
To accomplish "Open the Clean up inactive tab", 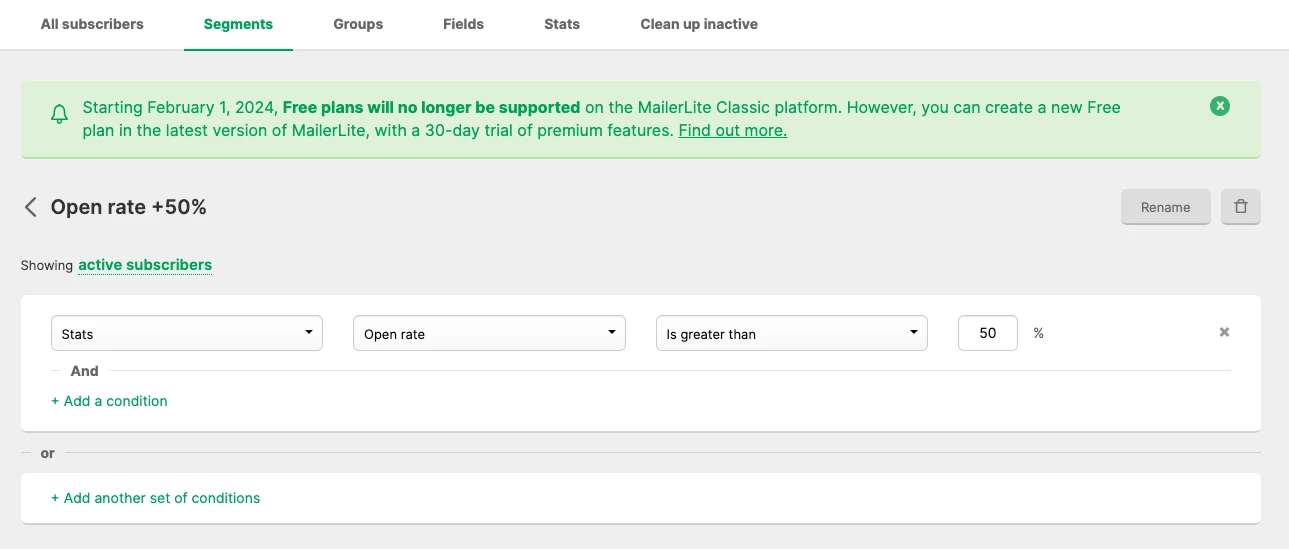I will 699,24.
